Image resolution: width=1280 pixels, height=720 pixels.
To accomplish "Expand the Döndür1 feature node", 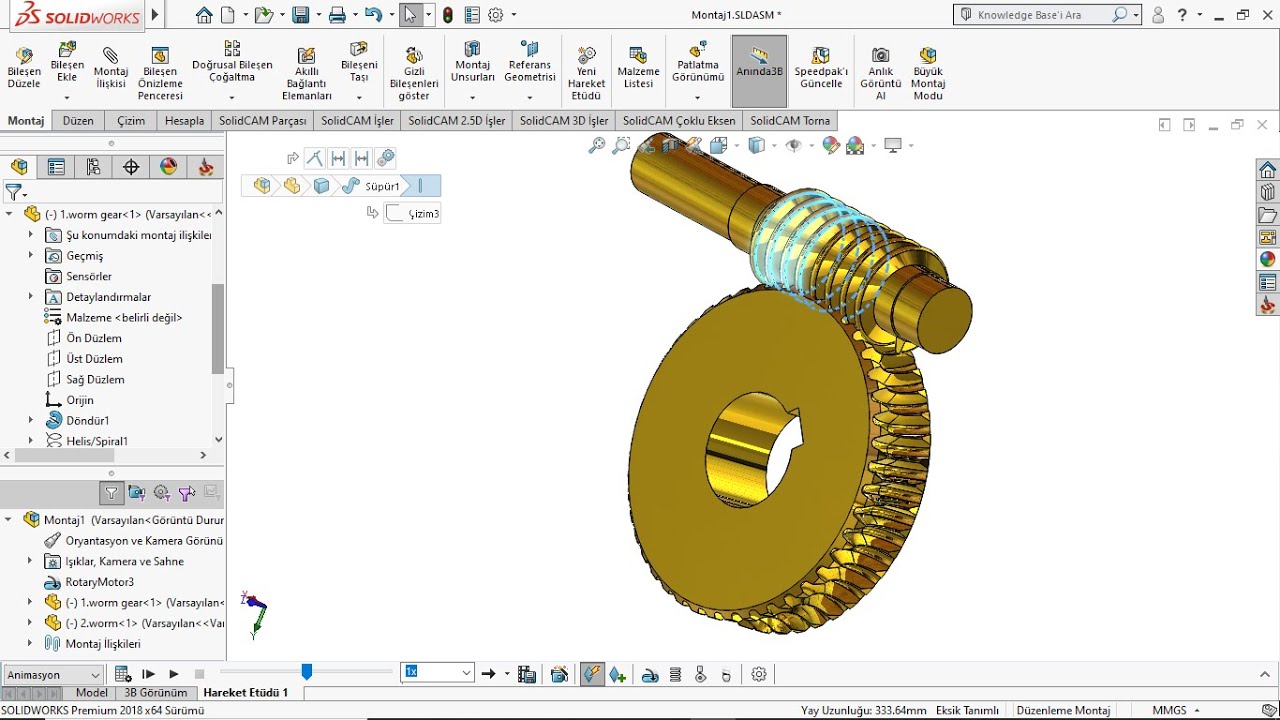I will [x=30, y=420].
